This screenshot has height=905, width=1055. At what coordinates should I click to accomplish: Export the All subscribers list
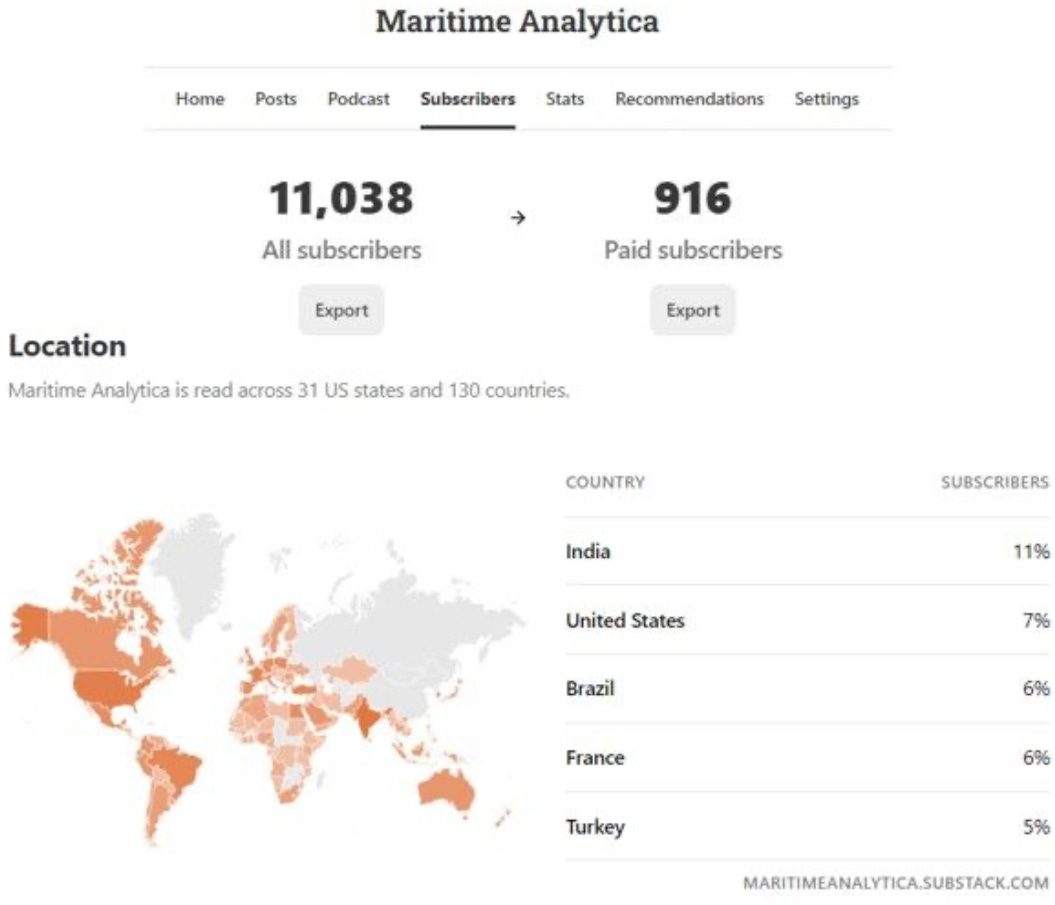(x=342, y=310)
